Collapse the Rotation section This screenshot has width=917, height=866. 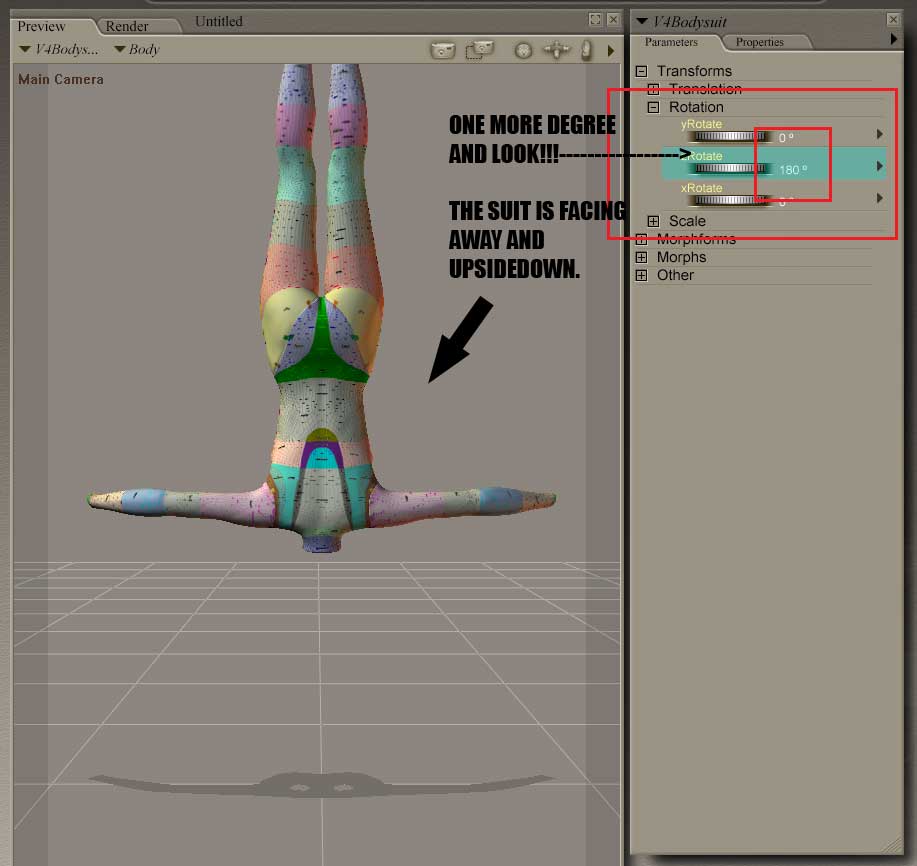coord(653,107)
